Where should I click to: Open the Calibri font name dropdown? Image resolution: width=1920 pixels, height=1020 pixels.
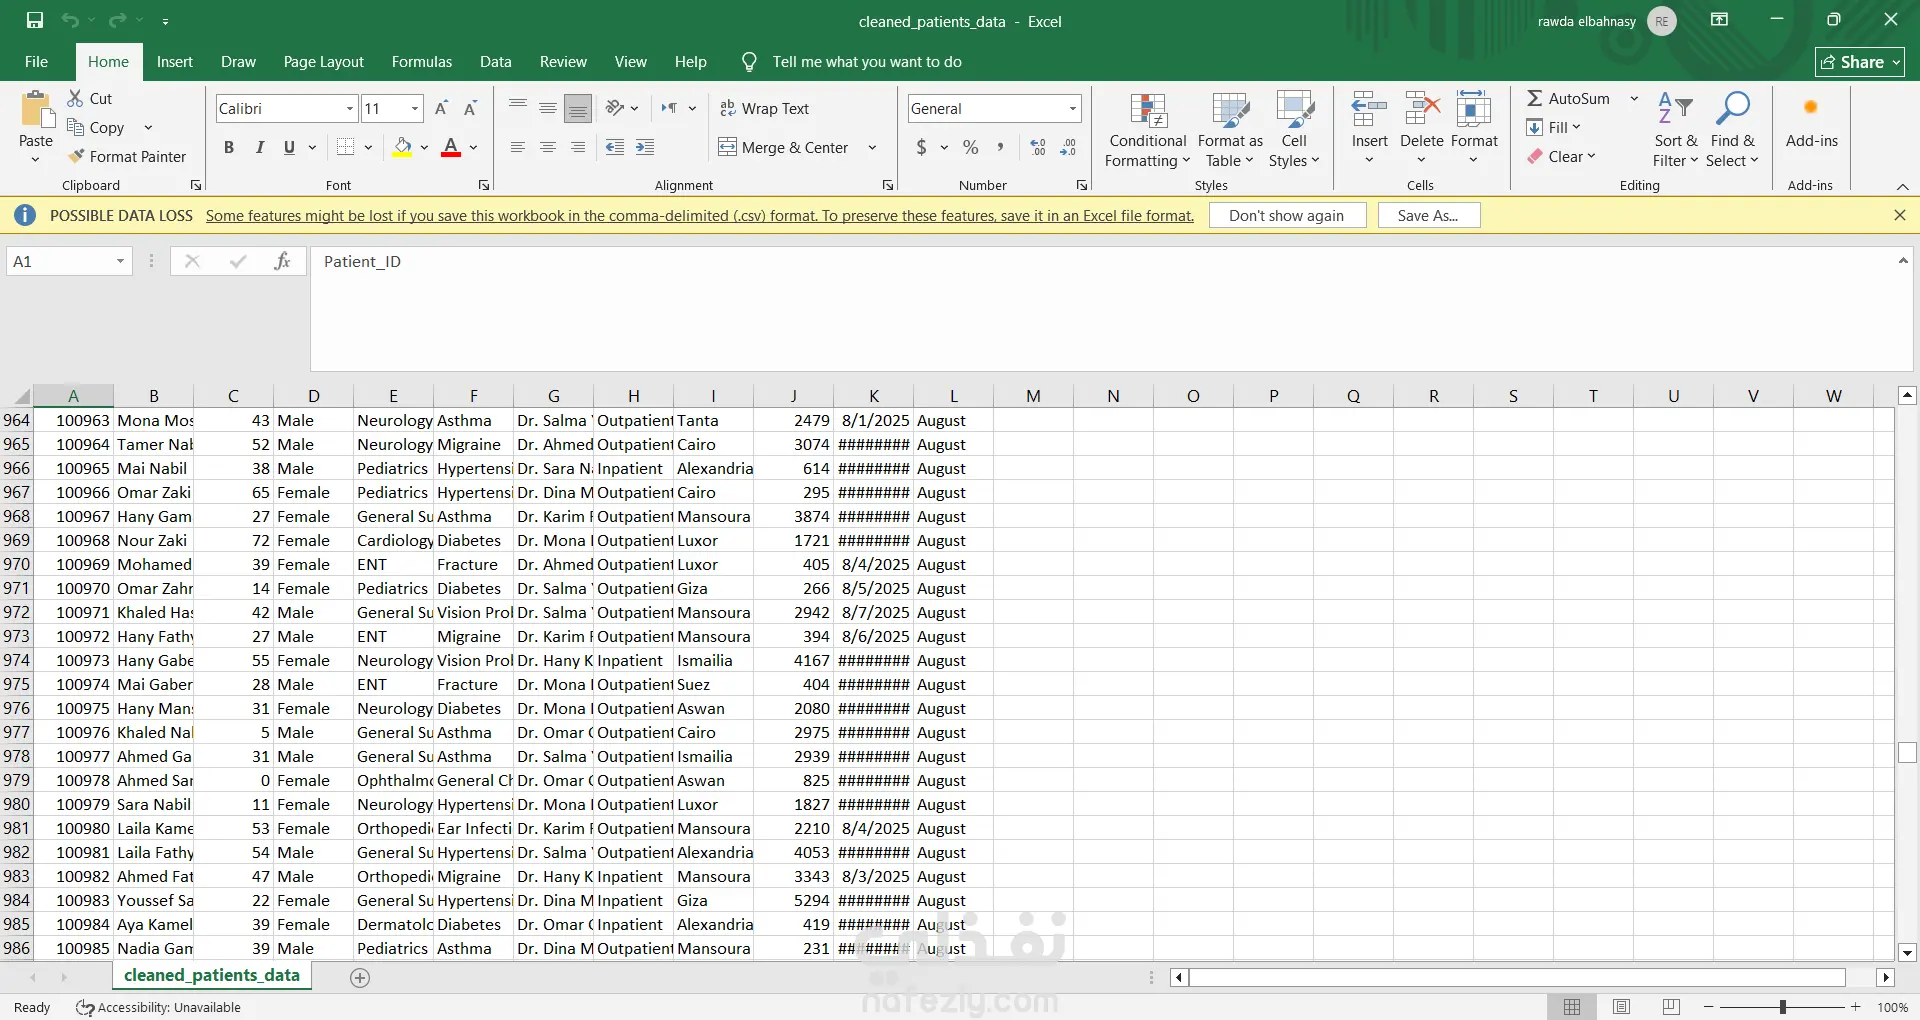tap(350, 108)
